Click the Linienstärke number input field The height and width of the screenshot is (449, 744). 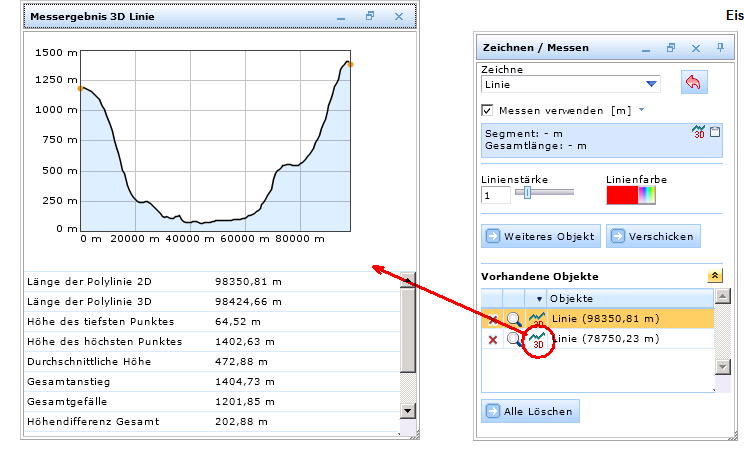[x=495, y=196]
